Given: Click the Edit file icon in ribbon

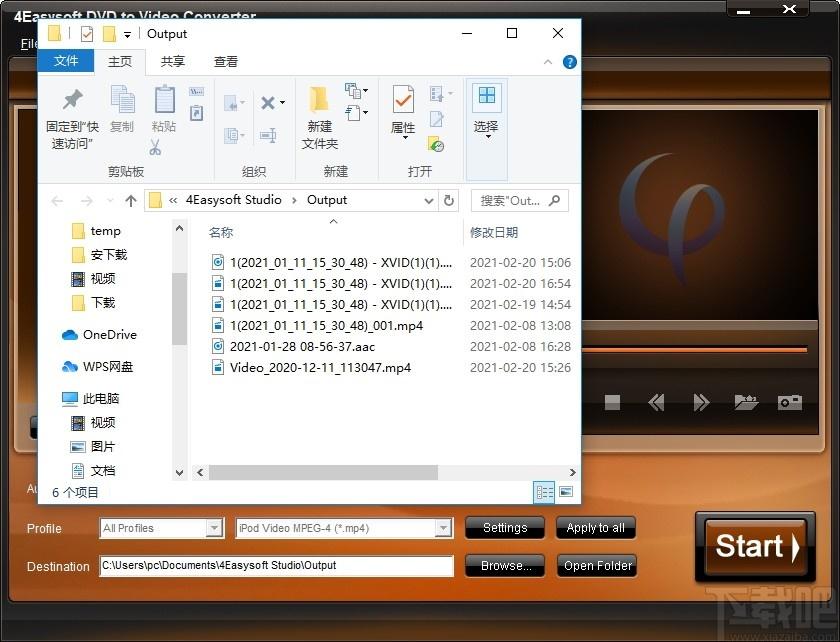Looking at the screenshot, I should 437,118.
